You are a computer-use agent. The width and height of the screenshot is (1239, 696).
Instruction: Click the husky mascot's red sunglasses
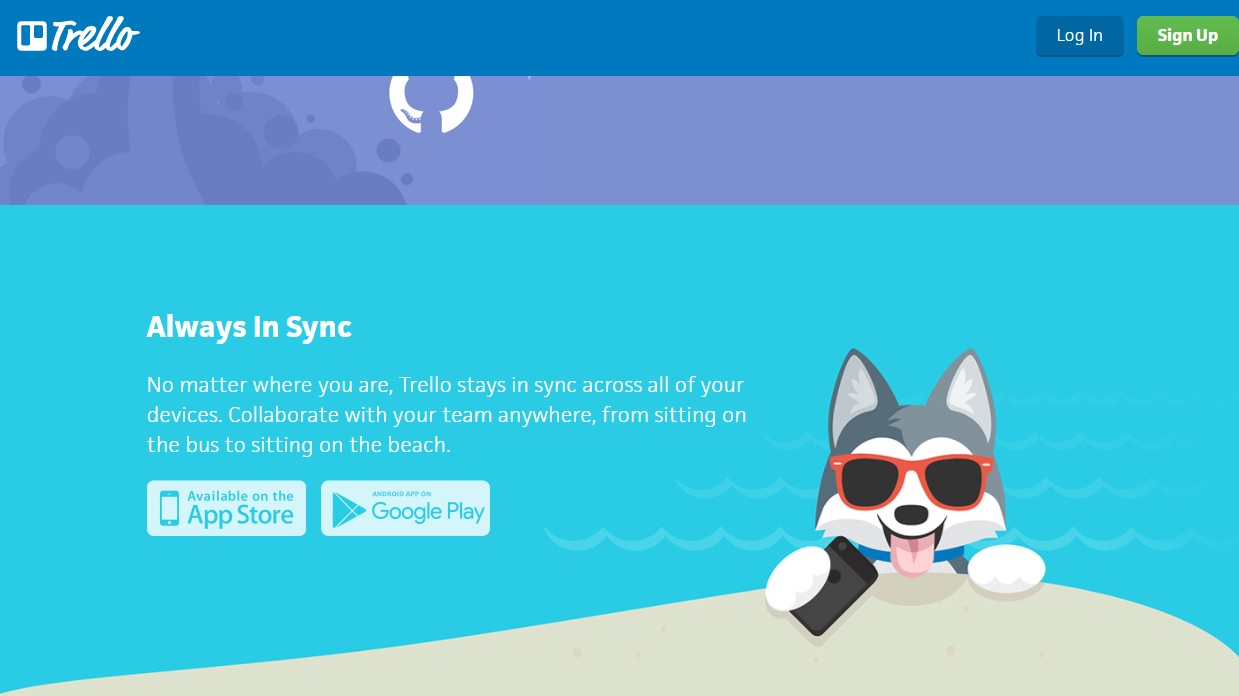tap(911, 482)
